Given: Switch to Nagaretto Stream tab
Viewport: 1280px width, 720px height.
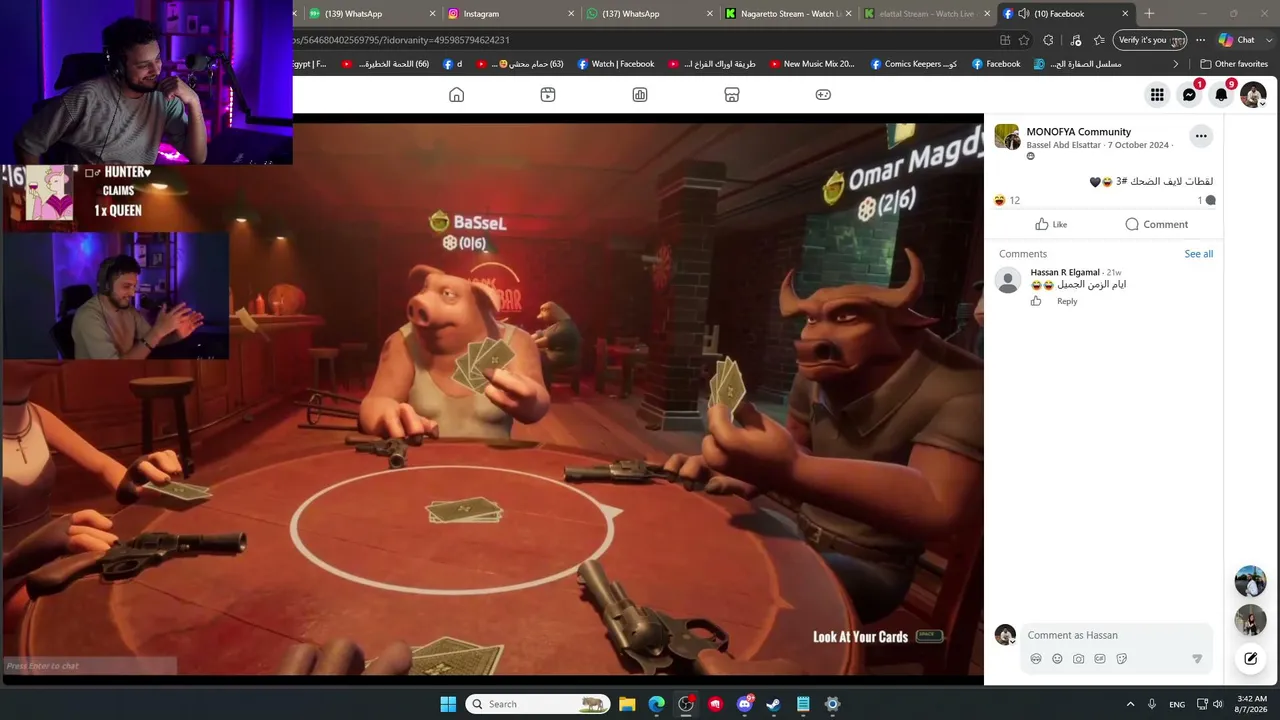Looking at the screenshot, I should (x=789, y=14).
